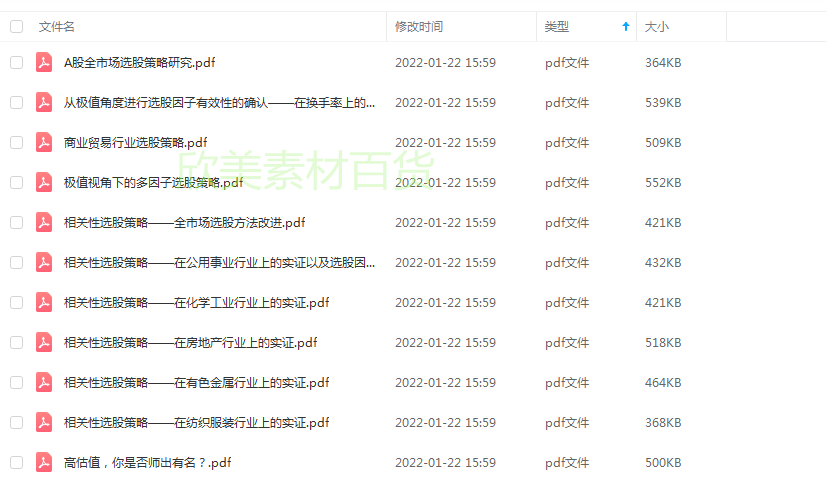Image resolution: width=826 pixels, height=493 pixels.
Task: Click size value 368KB
Action: point(663,423)
